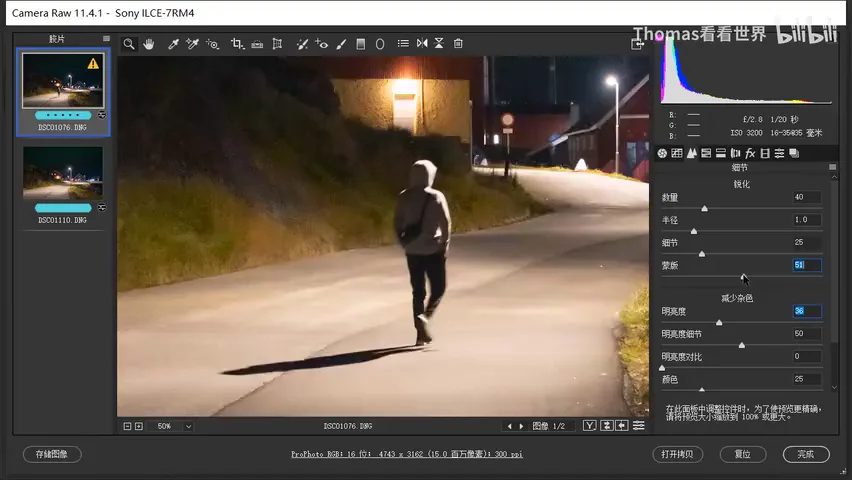Image resolution: width=852 pixels, height=480 pixels.
Task: Zoom out with the minus button
Action: (127, 426)
